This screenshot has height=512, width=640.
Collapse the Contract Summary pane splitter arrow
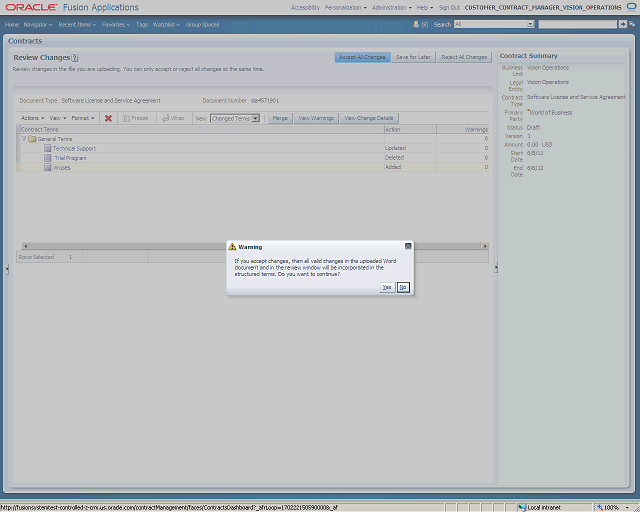[496, 268]
